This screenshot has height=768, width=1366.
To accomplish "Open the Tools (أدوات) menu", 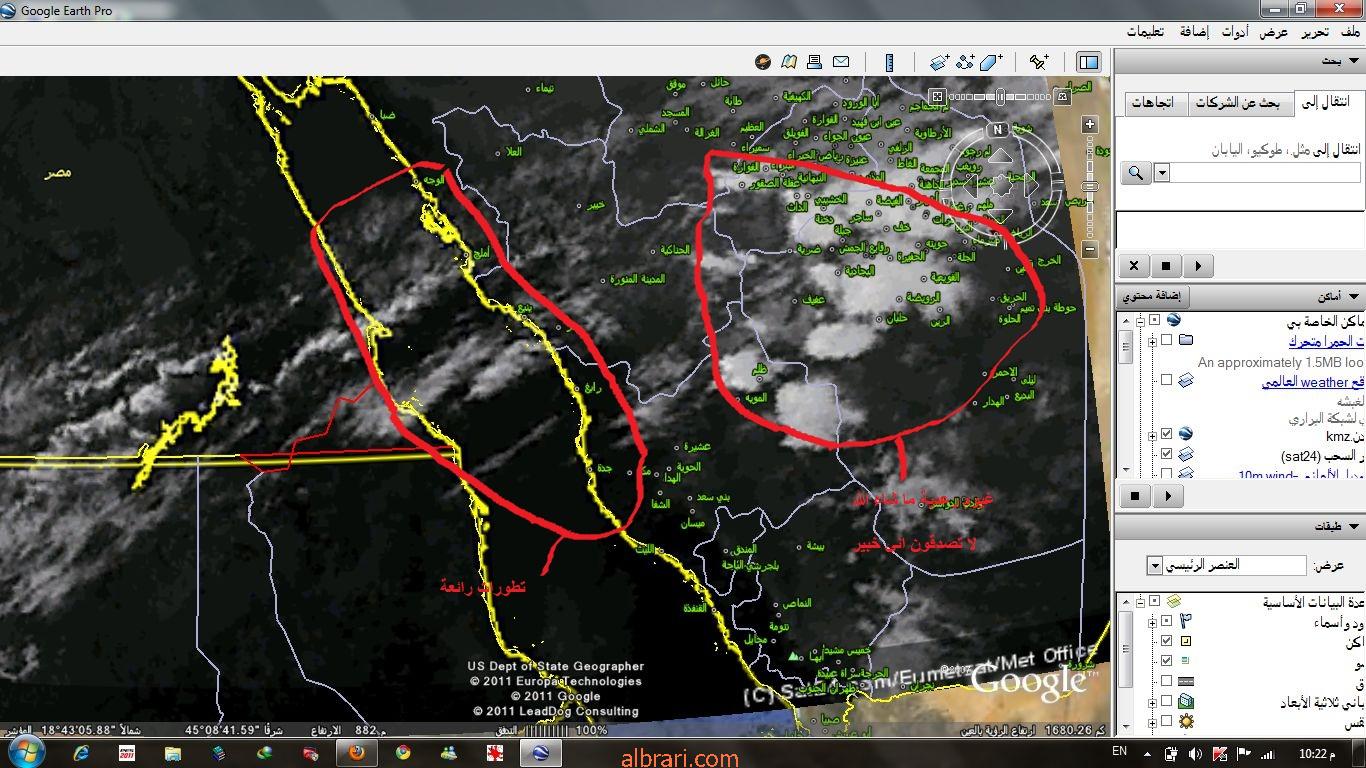I will tap(1235, 32).
